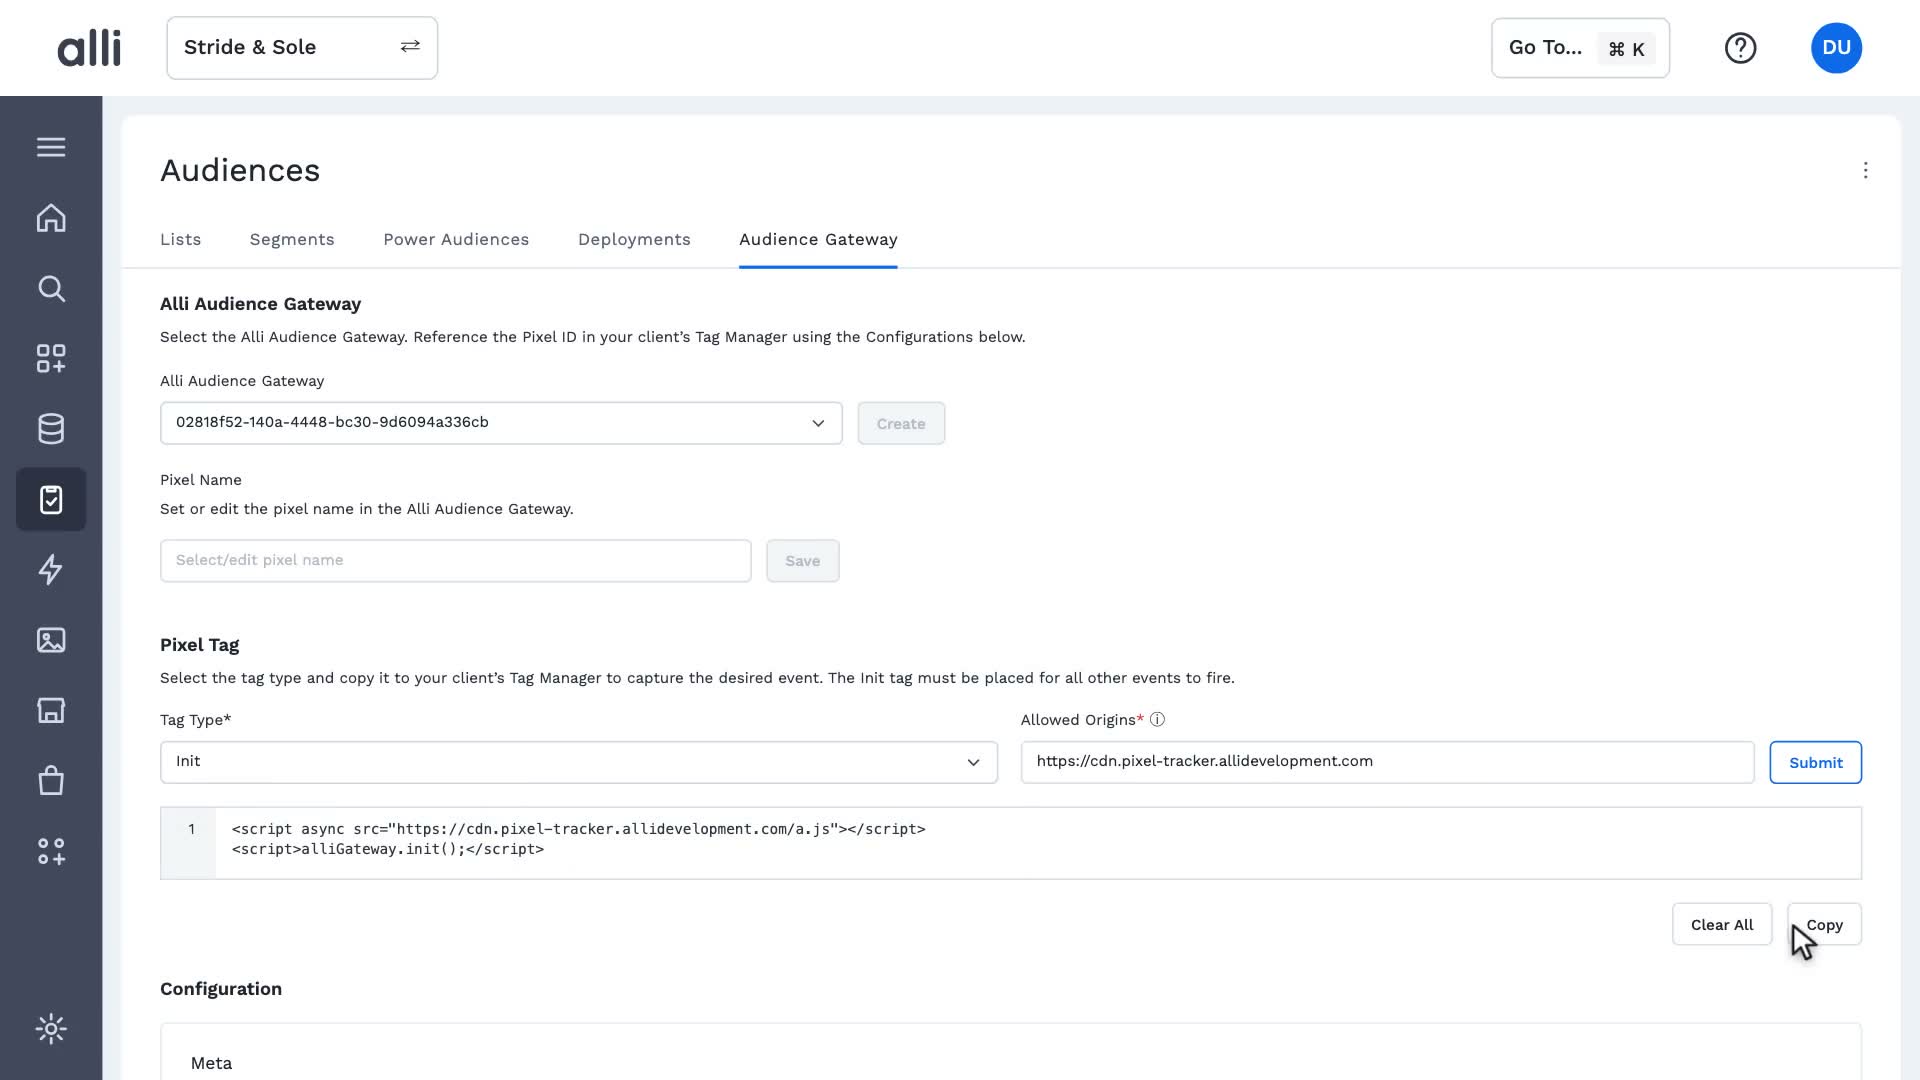The image size is (1920, 1080).
Task: Click the Clear All button
Action: tap(1722, 925)
